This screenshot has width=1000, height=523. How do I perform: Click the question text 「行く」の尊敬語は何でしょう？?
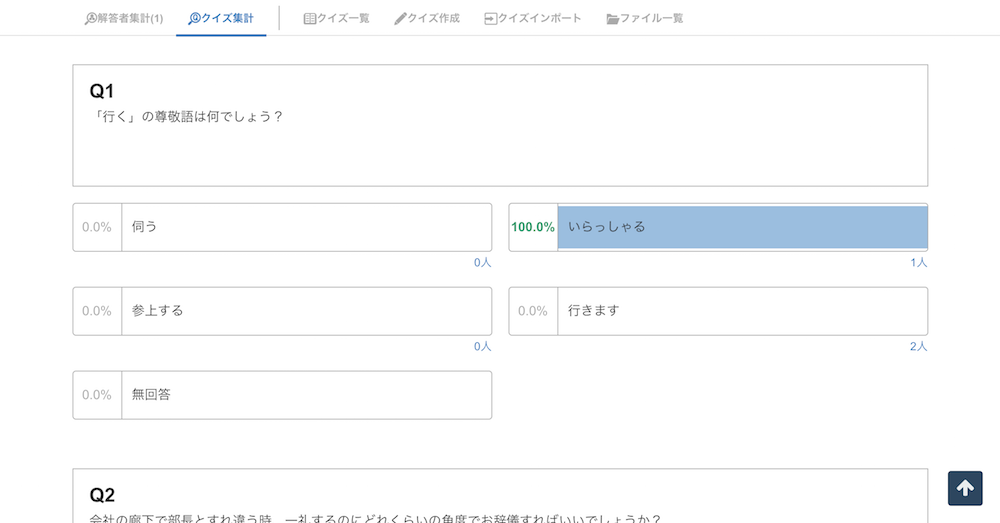(187, 117)
